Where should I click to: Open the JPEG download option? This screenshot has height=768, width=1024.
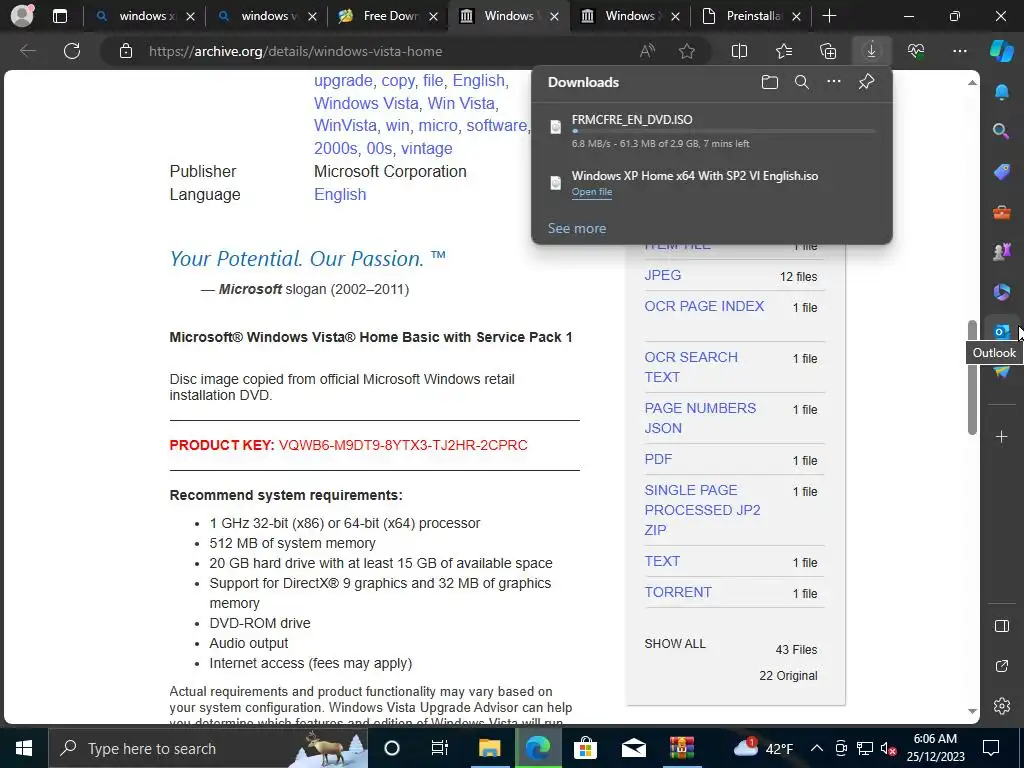(x=662, y=275)
